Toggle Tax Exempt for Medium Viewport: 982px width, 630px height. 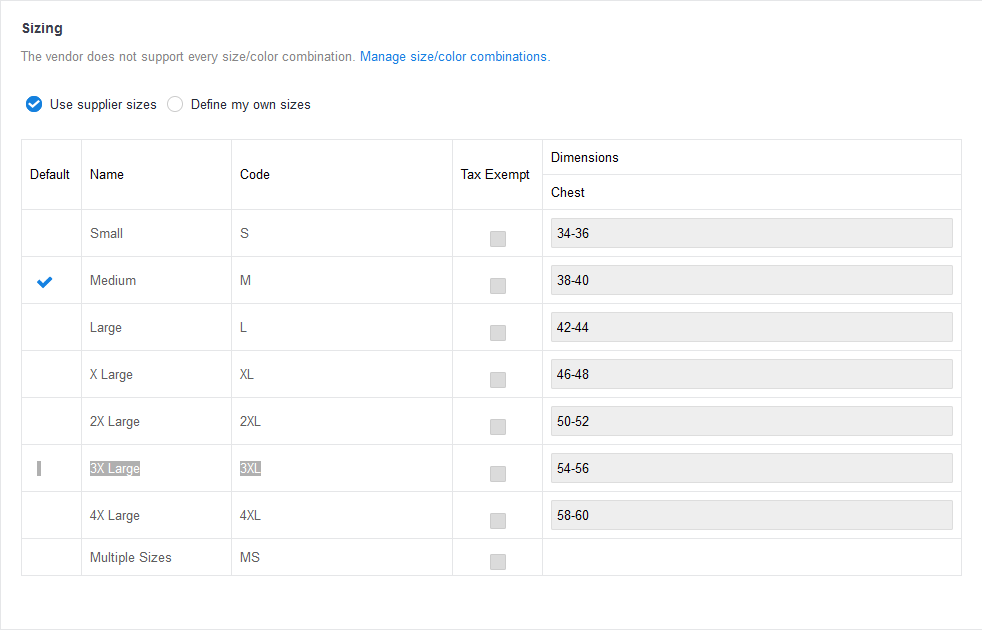(497, 285)
